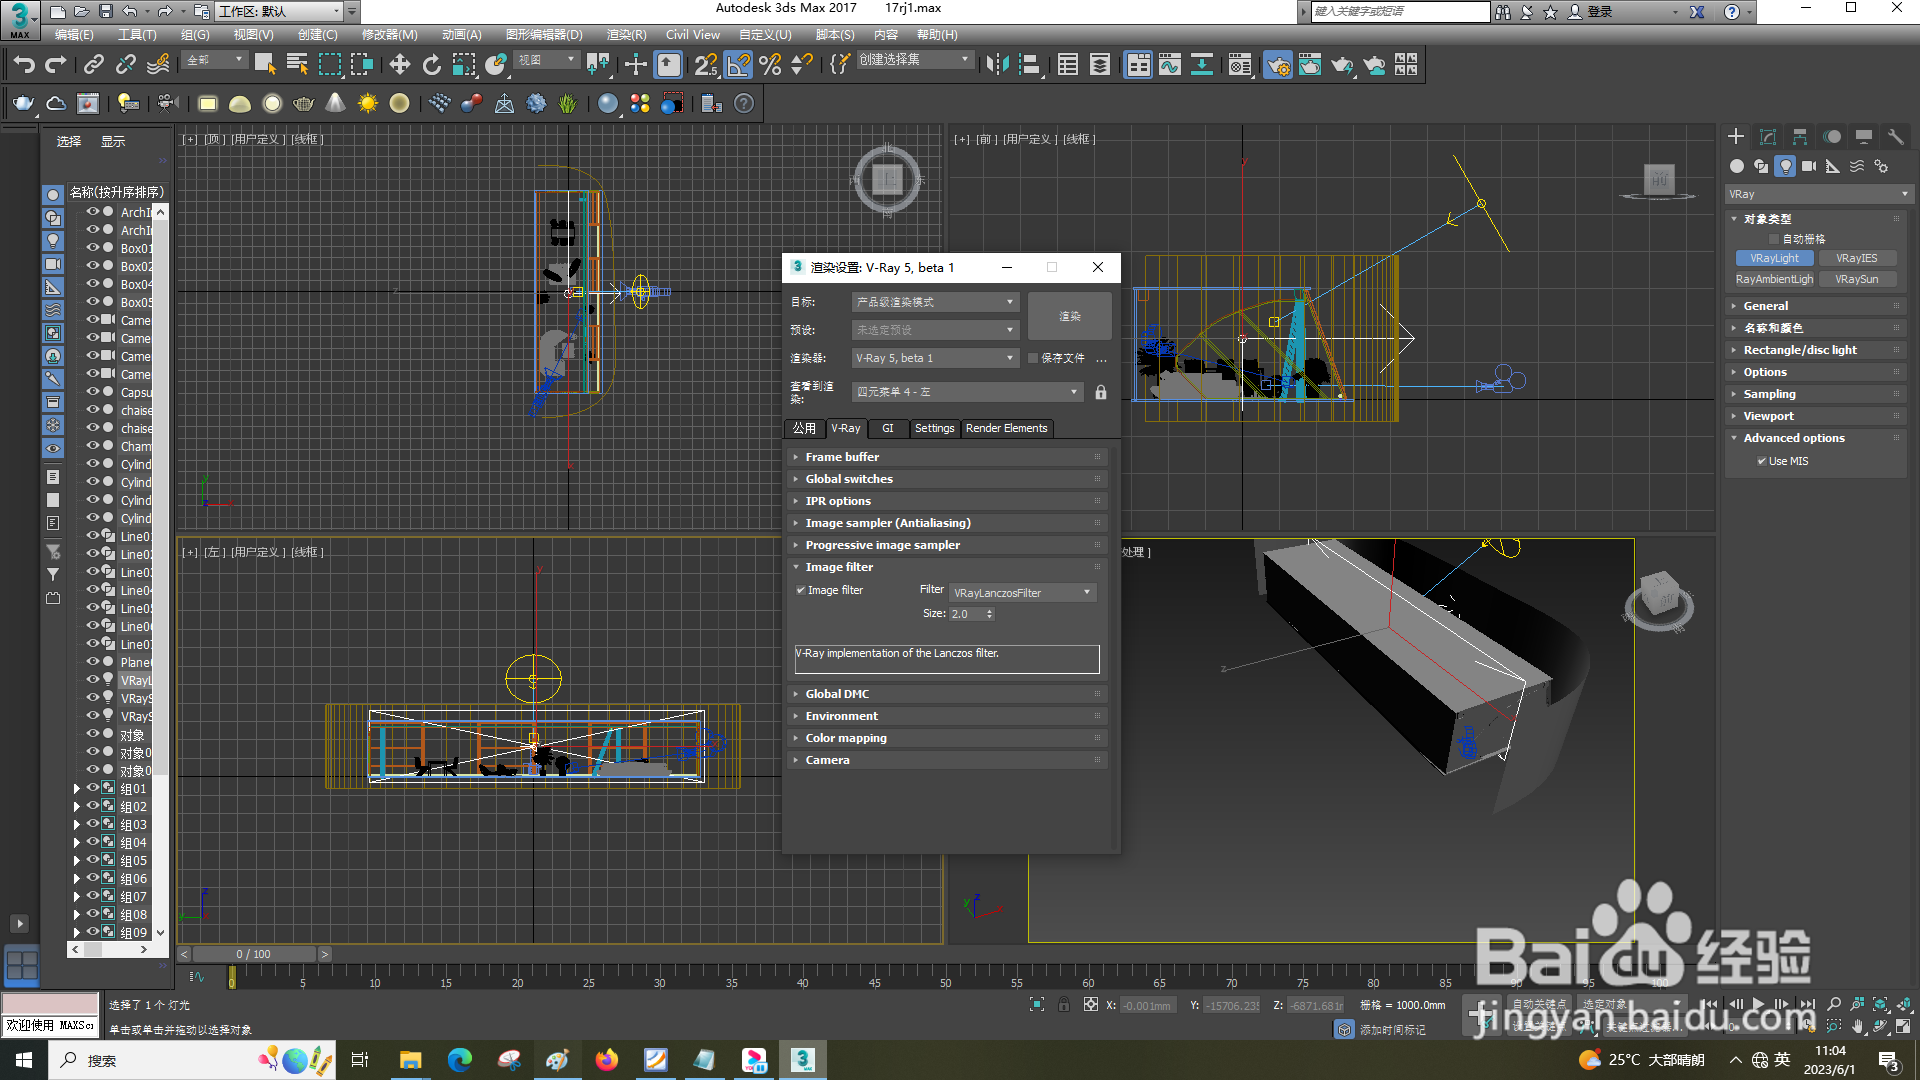
Task: Open the Civil View menu
Action: [x=693, y=34]
